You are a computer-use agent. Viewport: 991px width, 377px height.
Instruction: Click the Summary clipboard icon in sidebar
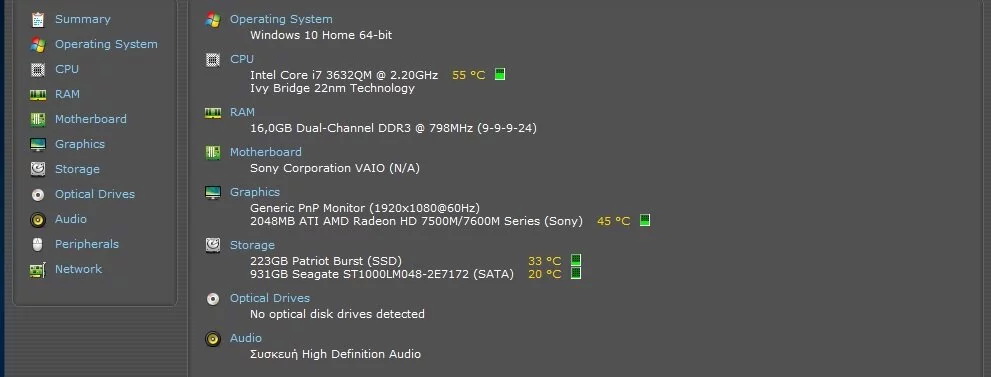coord(38,20)
